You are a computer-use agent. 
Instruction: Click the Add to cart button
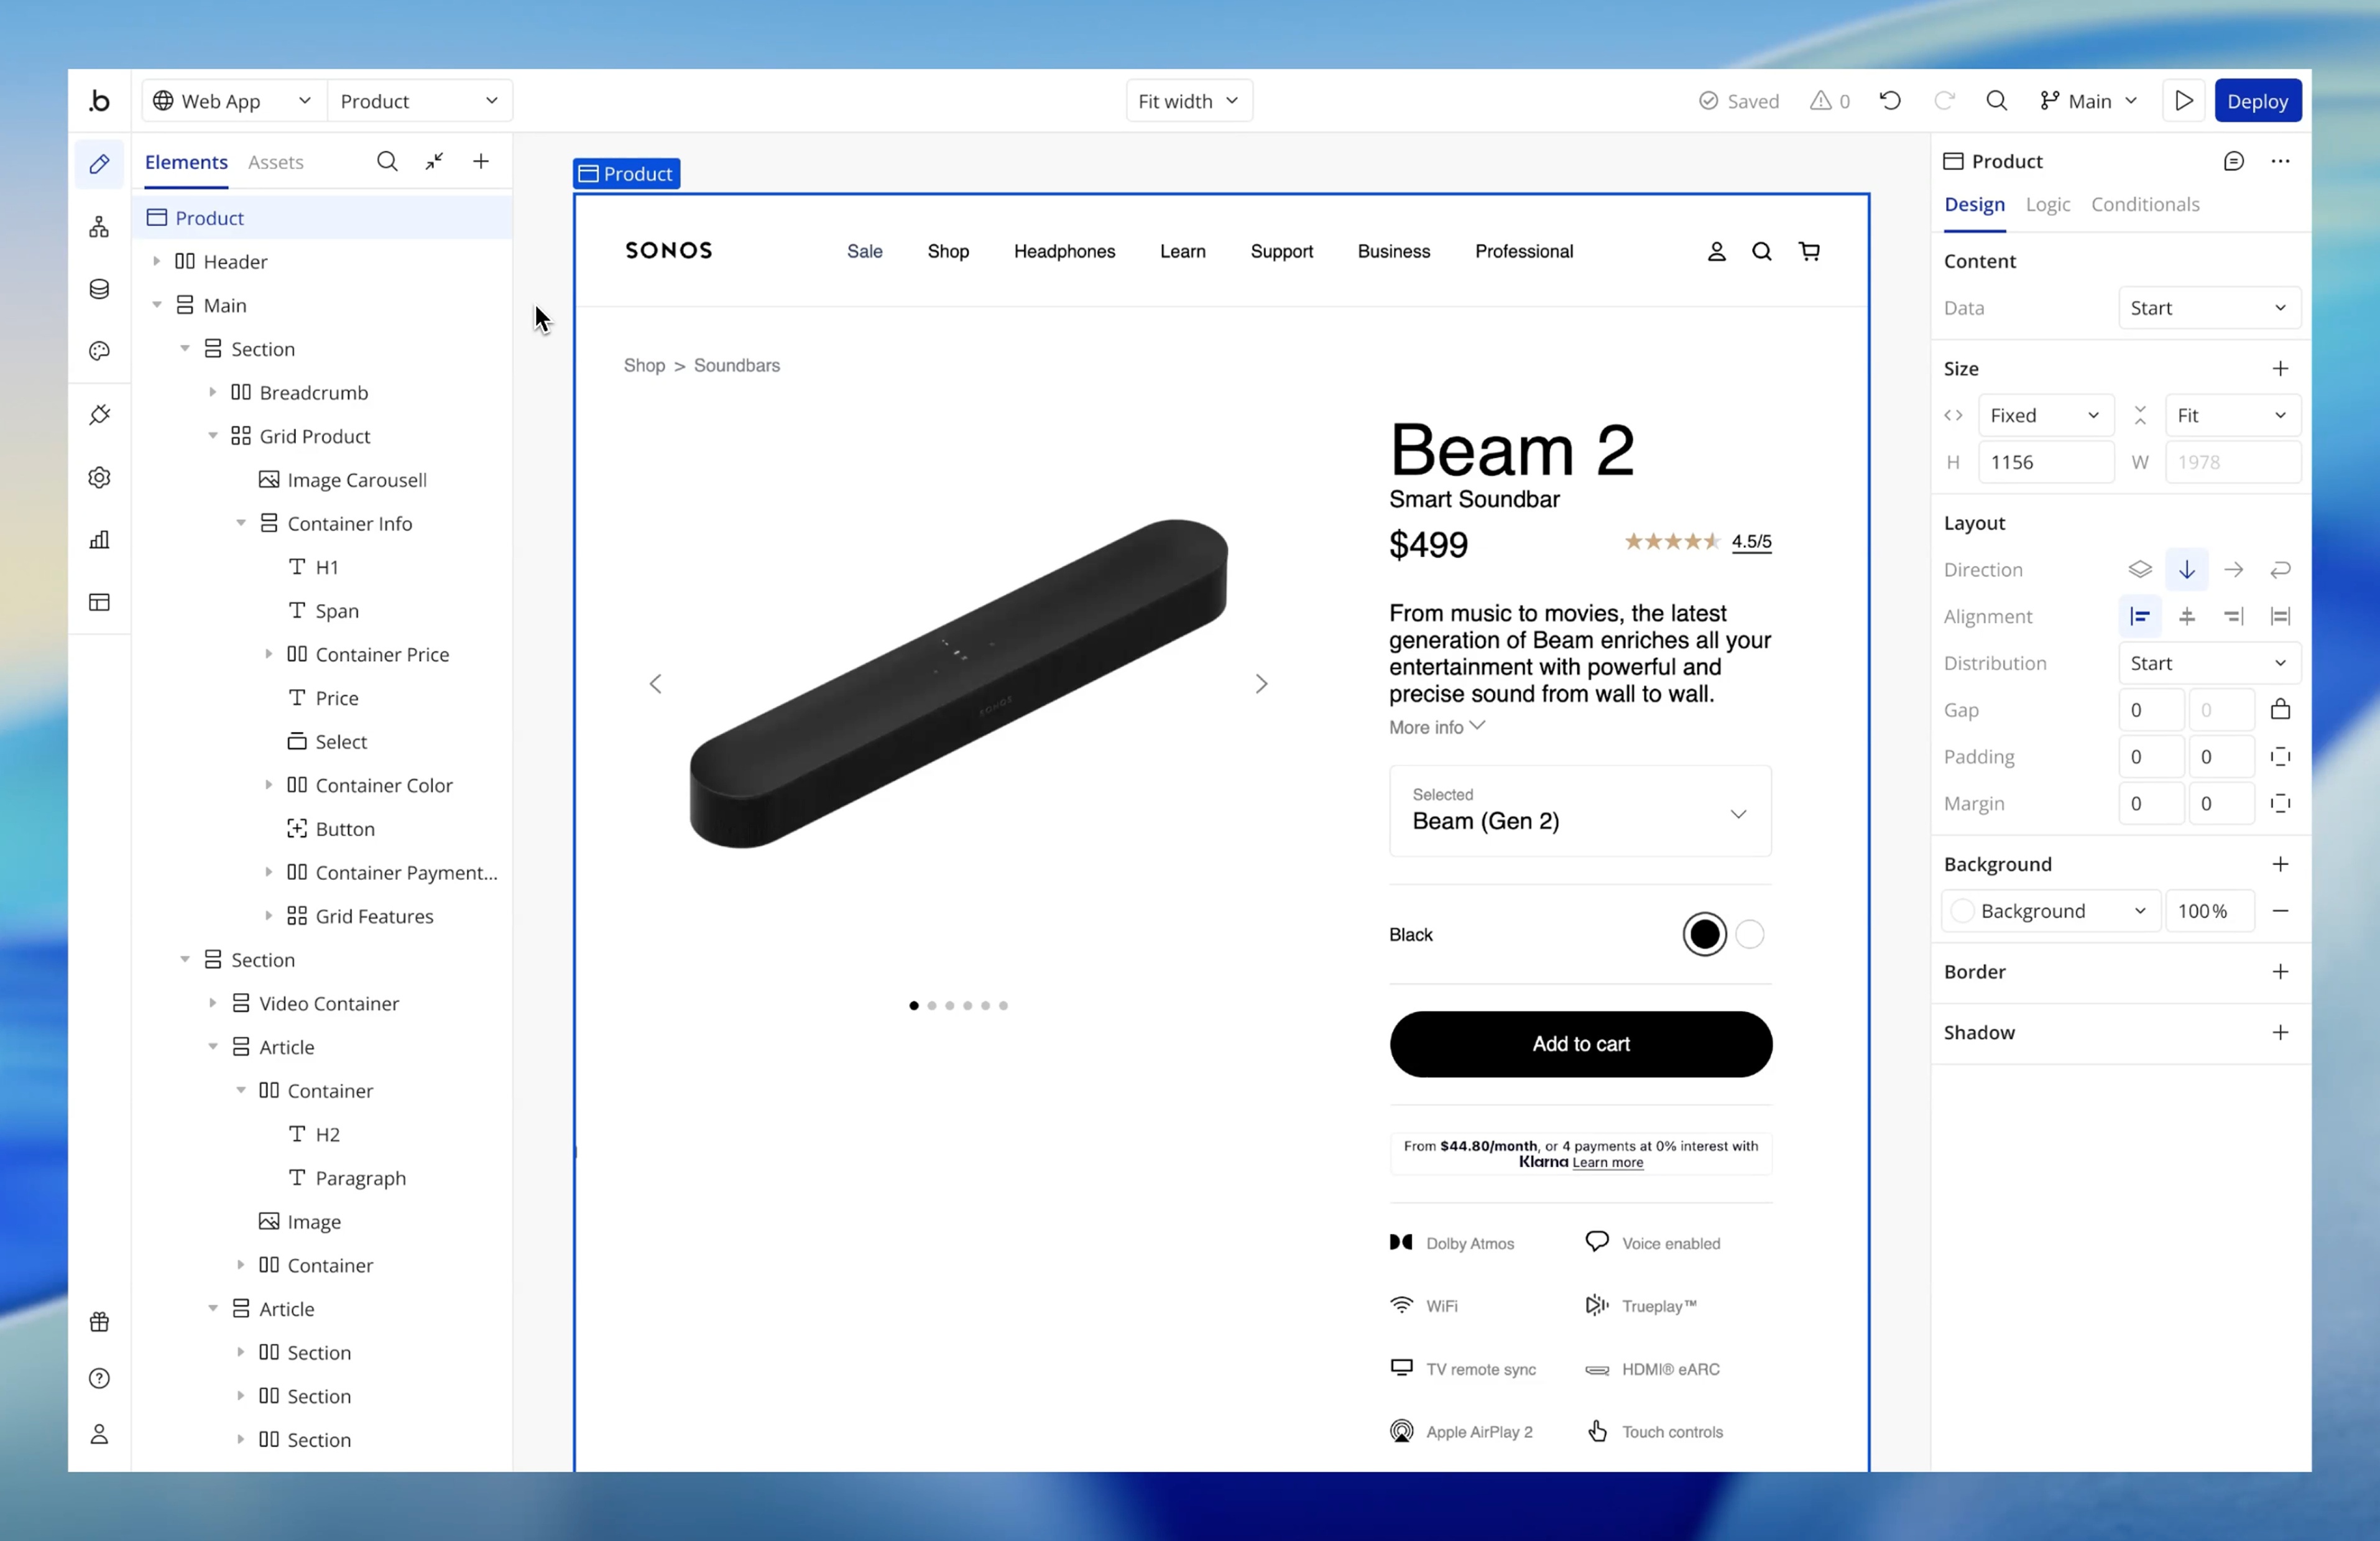pos(1580,1044)
